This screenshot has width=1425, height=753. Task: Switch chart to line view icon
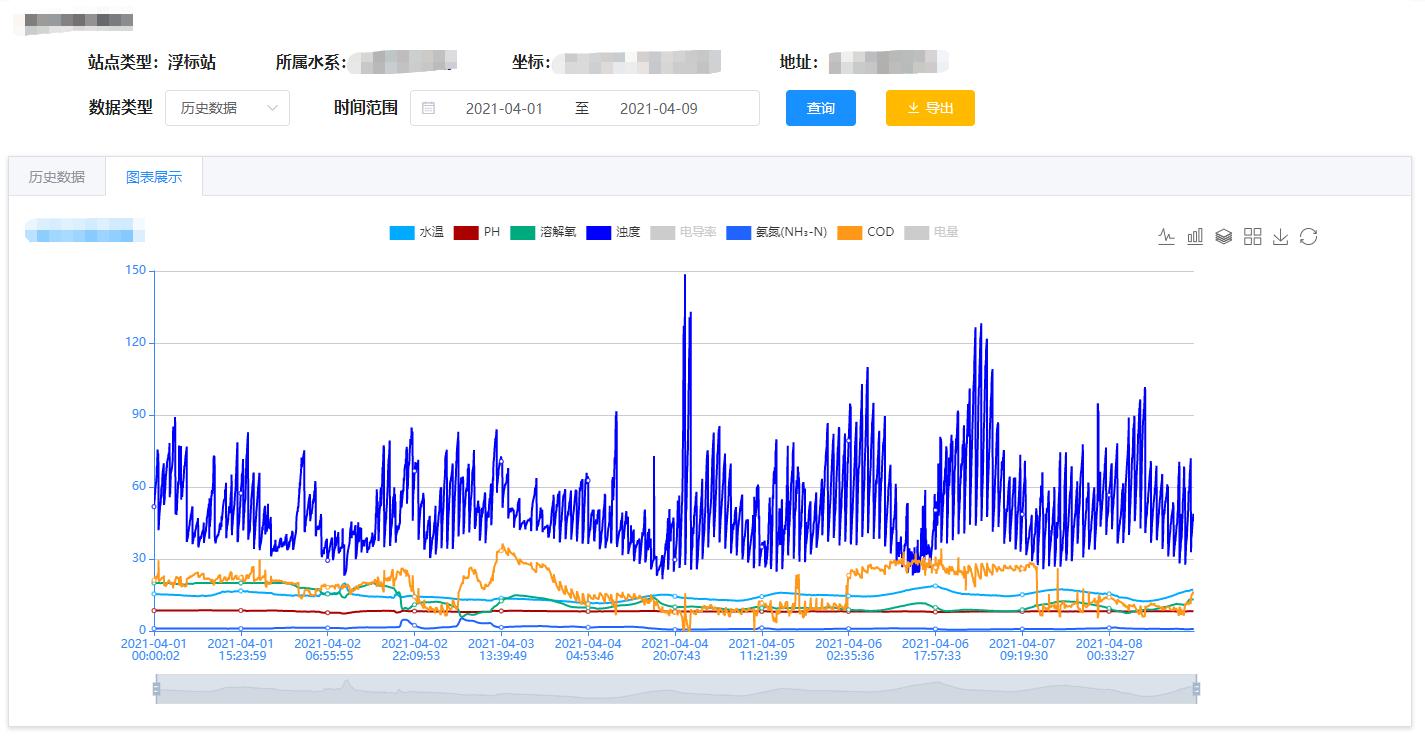pyautogui.click(x=1166, y=237)
